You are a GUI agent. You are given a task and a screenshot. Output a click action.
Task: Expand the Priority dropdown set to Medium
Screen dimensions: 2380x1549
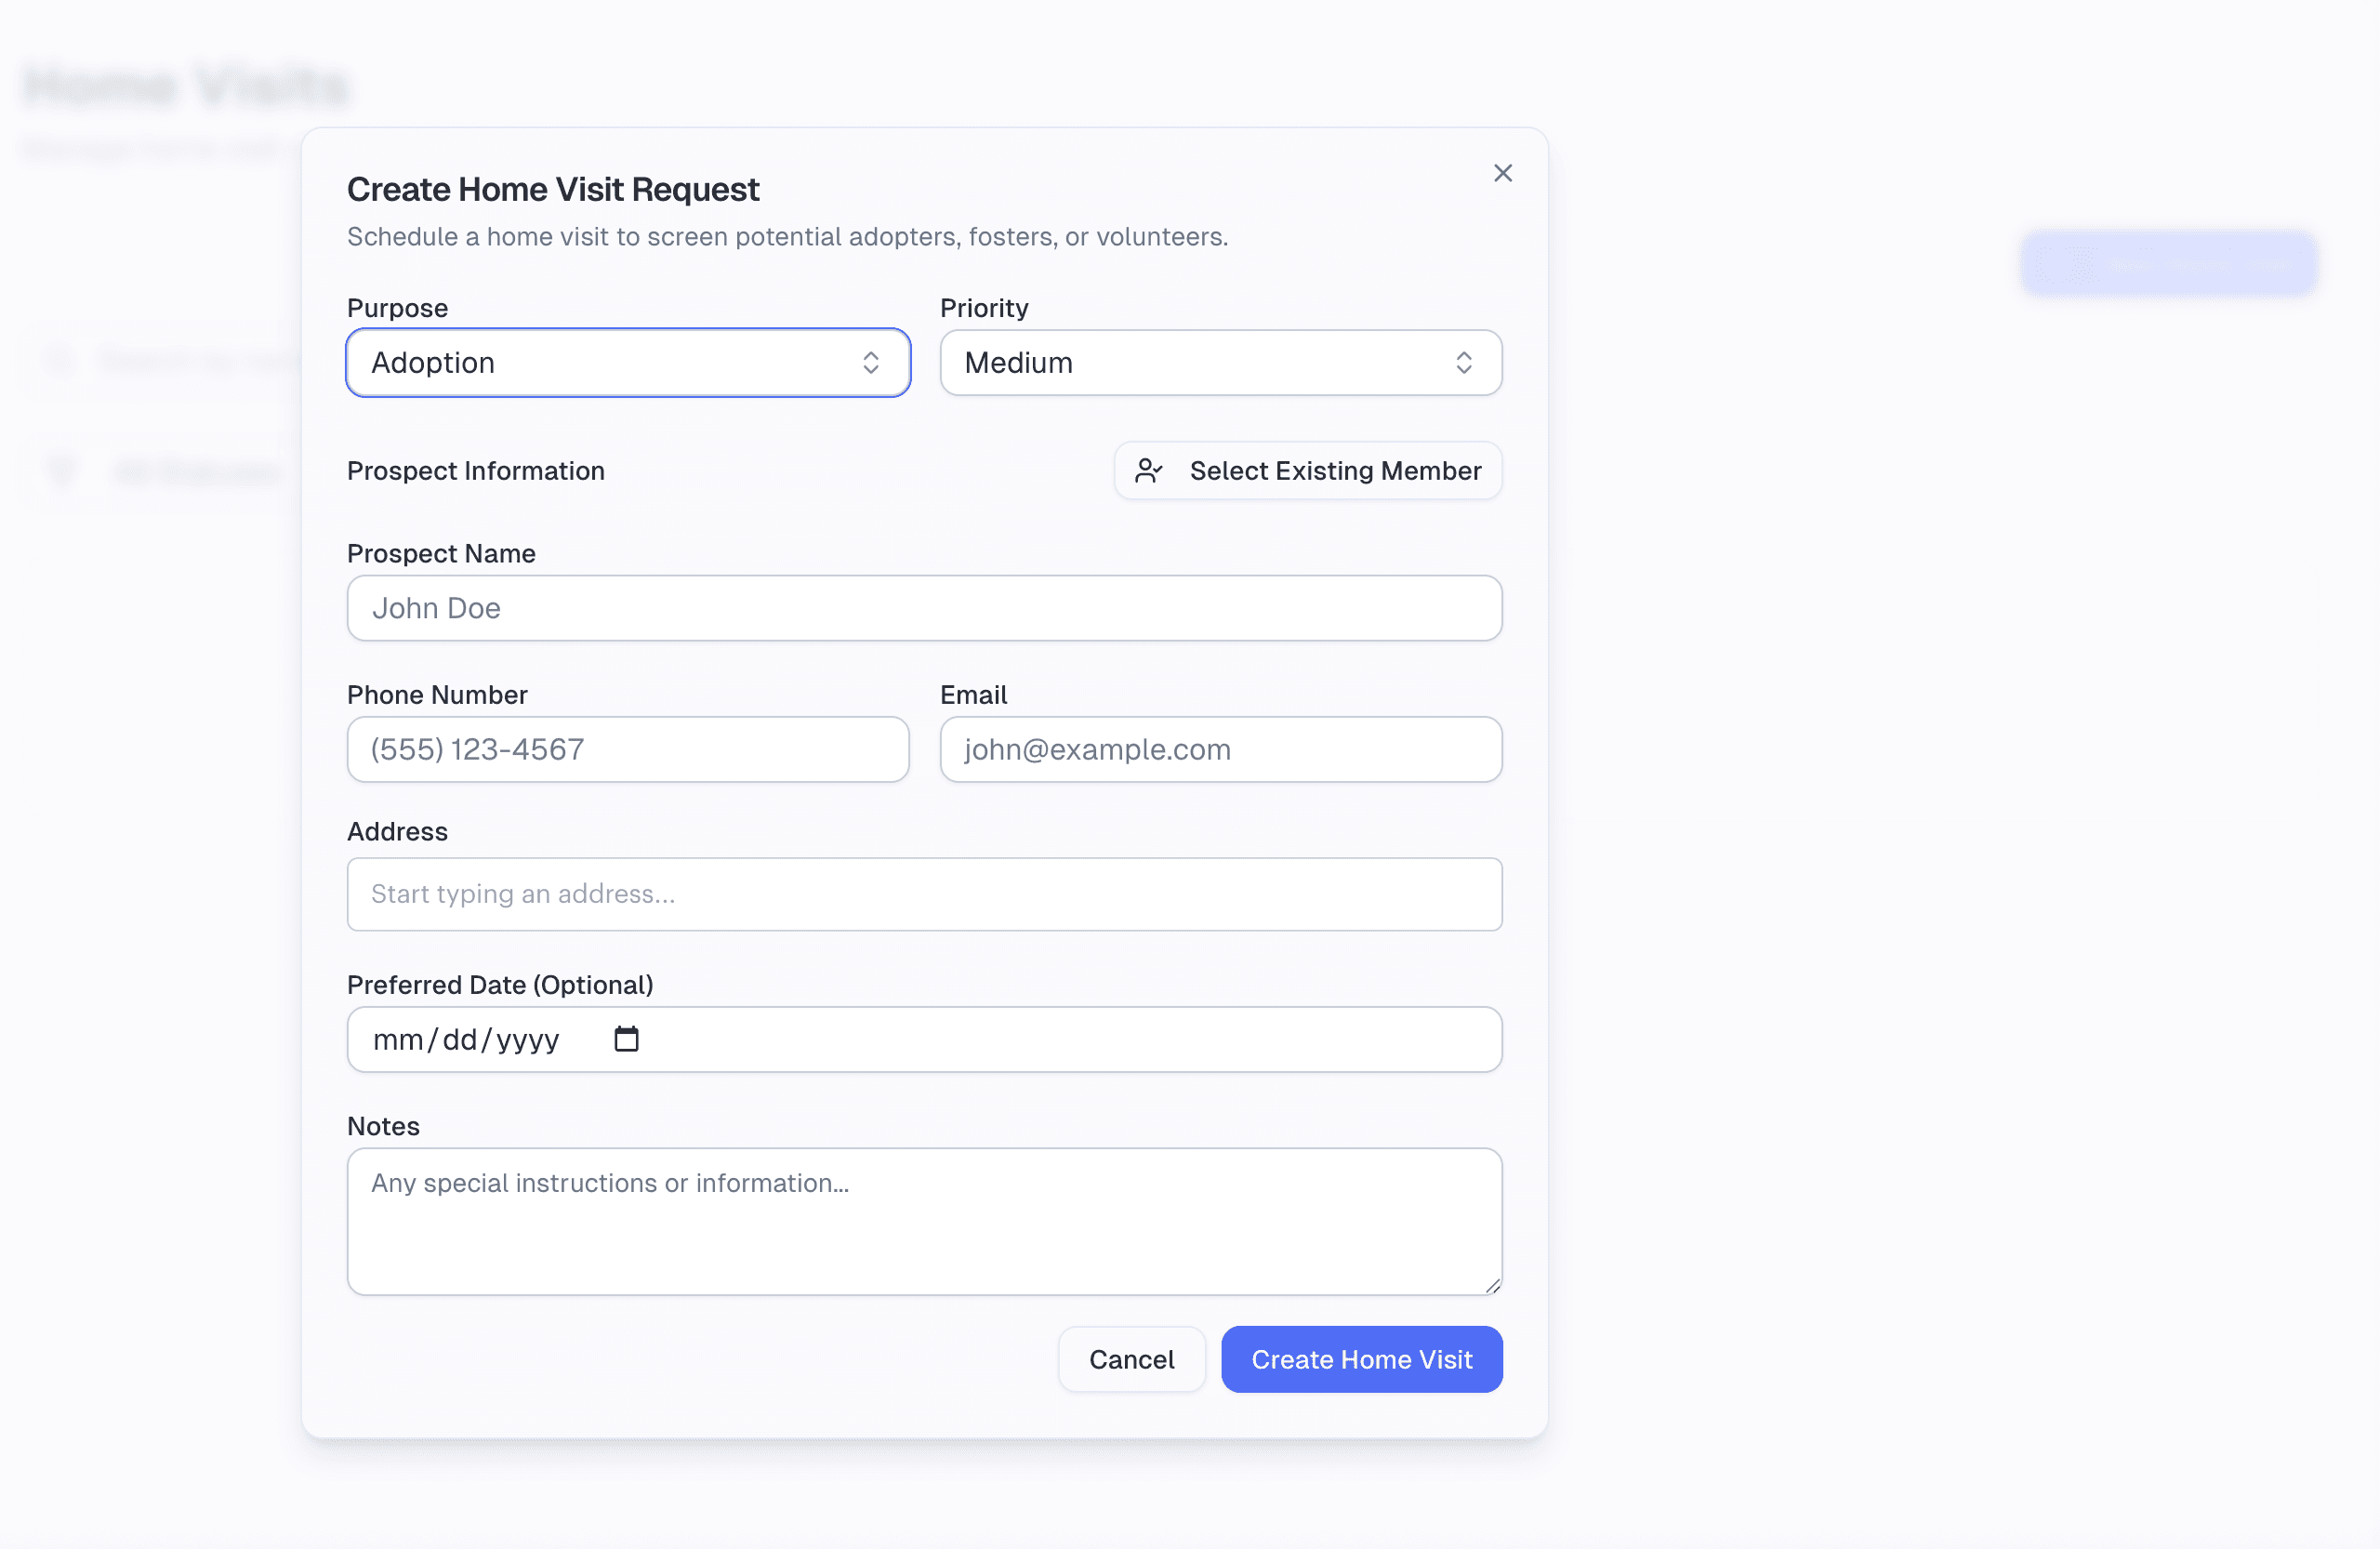click(1220, 362)
